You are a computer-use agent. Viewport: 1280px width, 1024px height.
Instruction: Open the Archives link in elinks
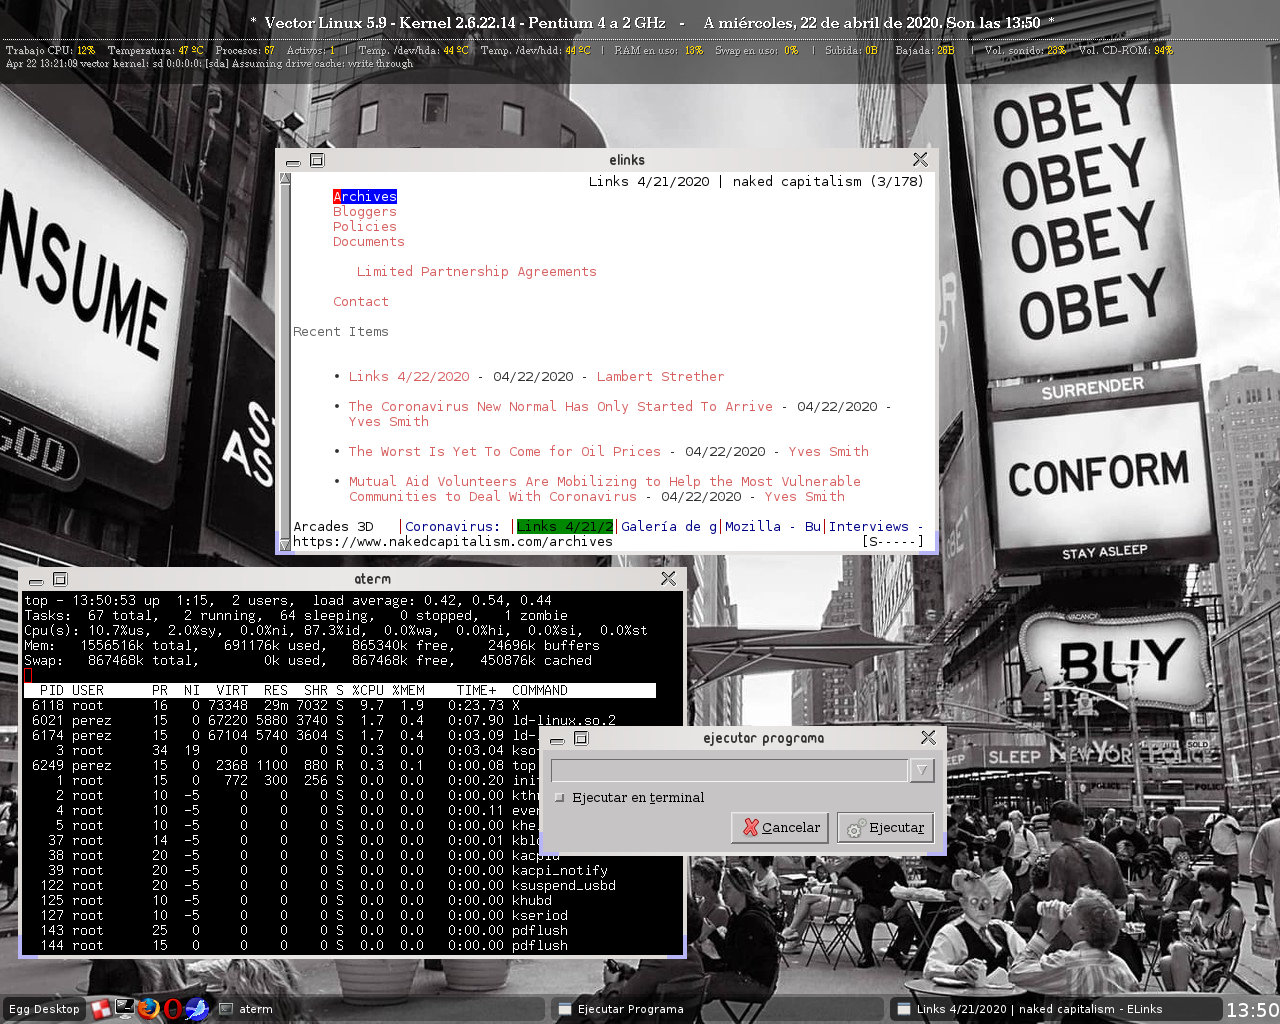pyautogui.click(x=365, y=197)
